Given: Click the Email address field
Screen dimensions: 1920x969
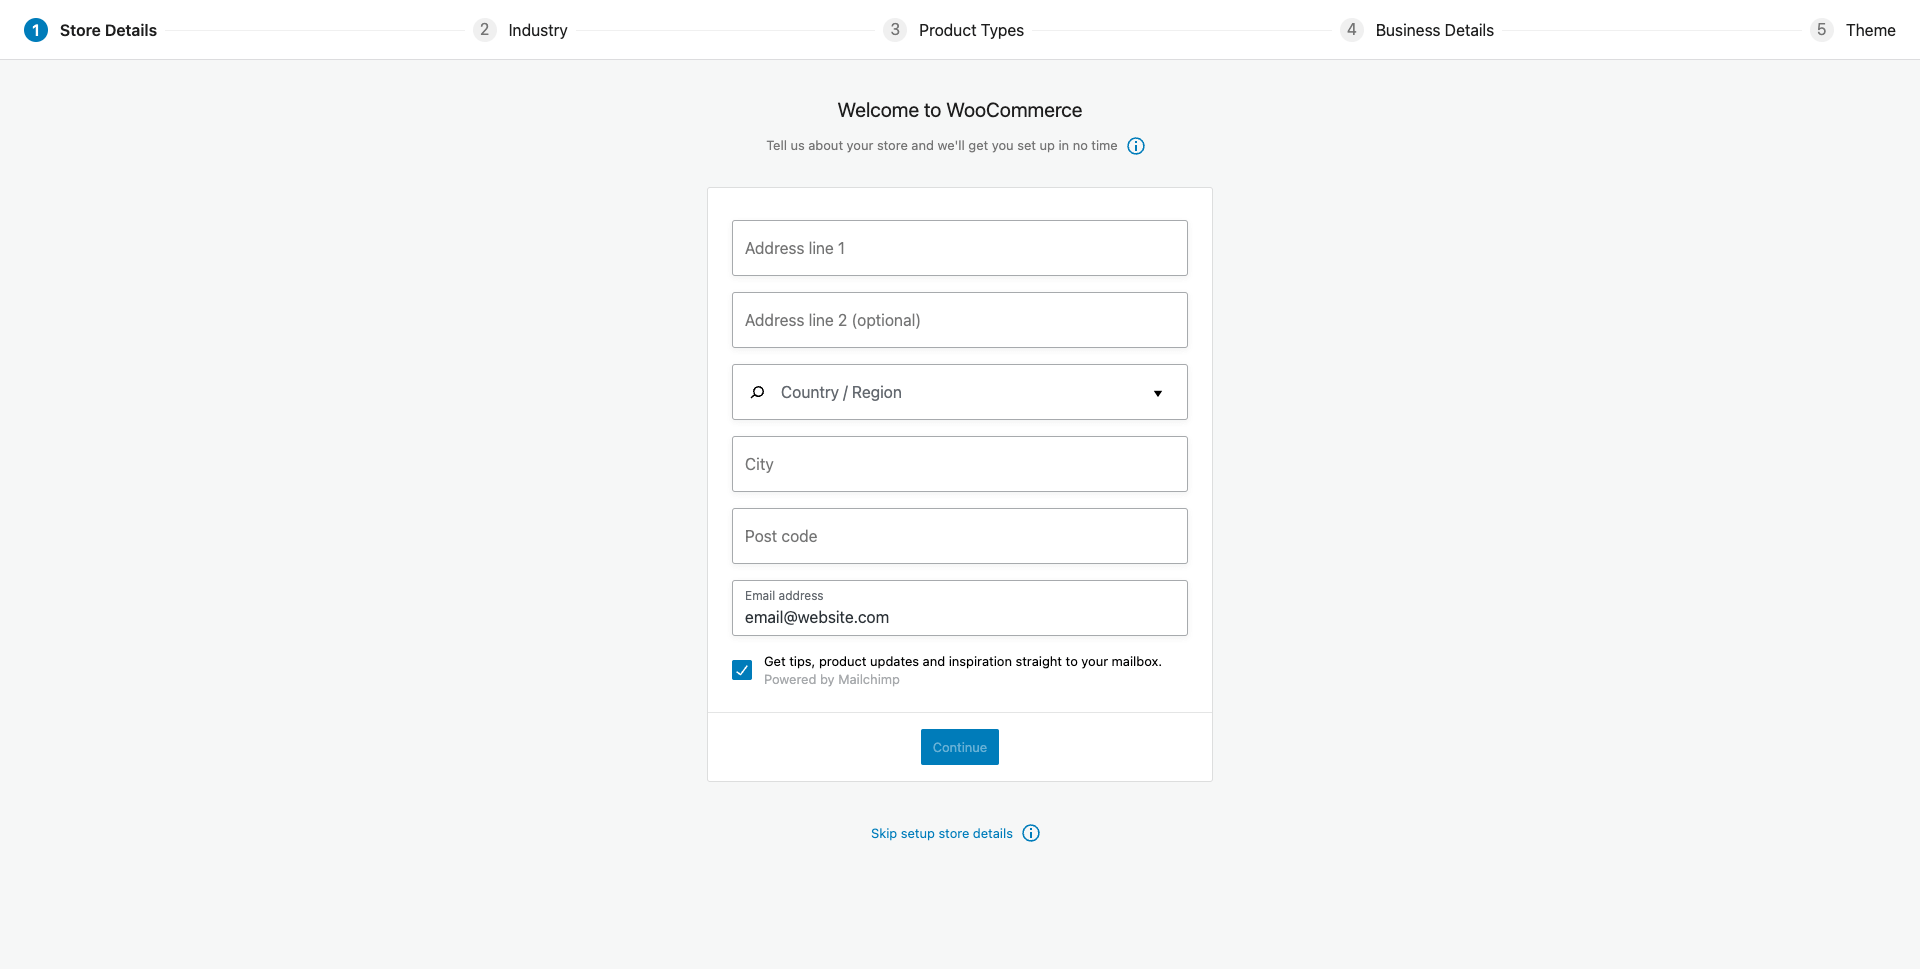Looking at the screenshot, I should [x=960, y=608].
